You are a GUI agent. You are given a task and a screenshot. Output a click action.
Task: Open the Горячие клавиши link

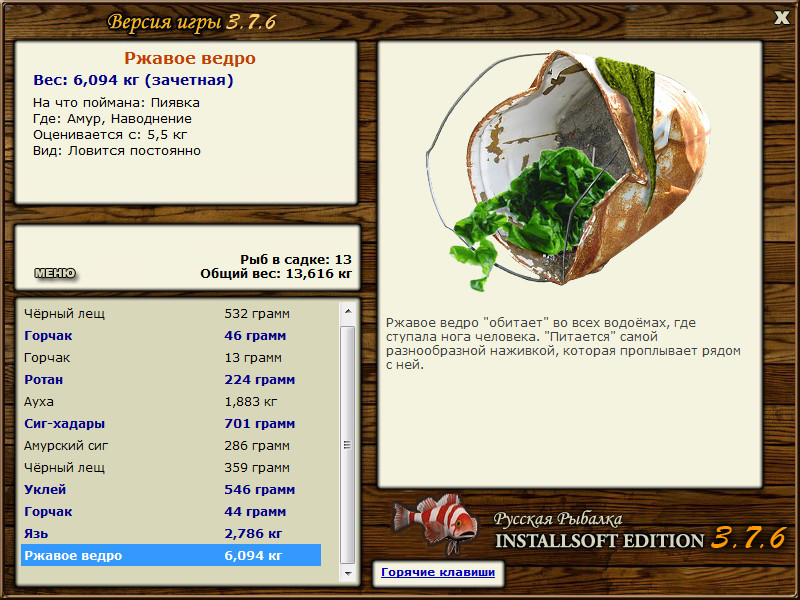[x=438, y=572]
